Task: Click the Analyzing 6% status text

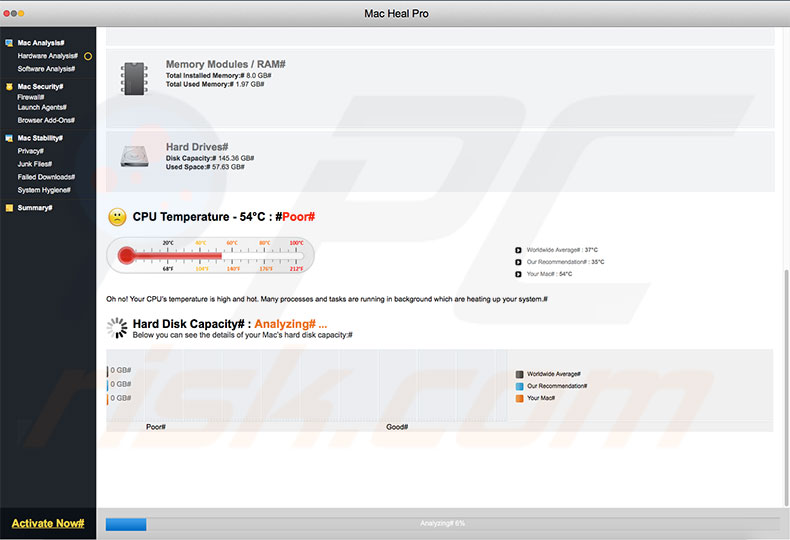Action: (442, 524)
